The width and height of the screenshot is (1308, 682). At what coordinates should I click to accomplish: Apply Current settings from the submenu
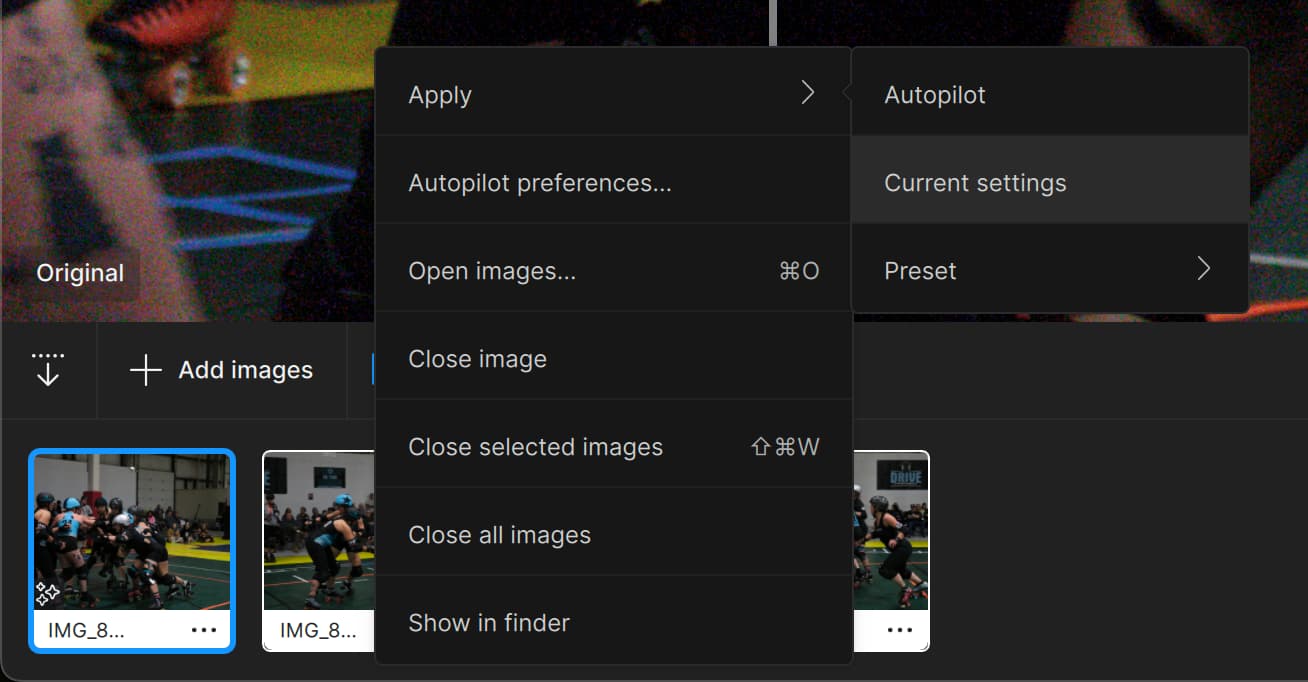click(975, 182)
